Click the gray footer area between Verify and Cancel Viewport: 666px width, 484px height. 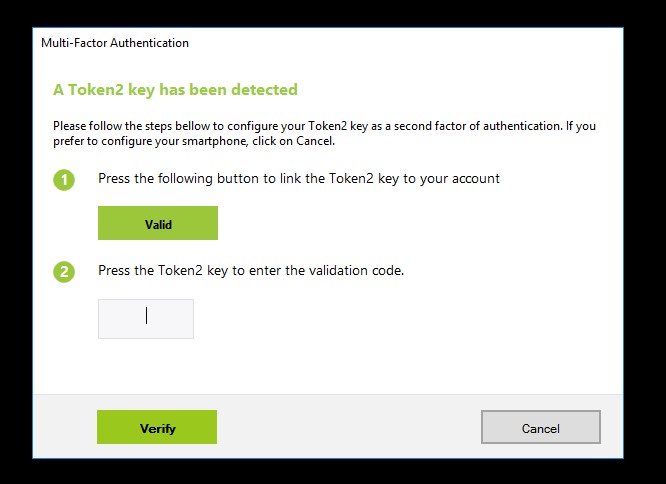tap(348, 428)
